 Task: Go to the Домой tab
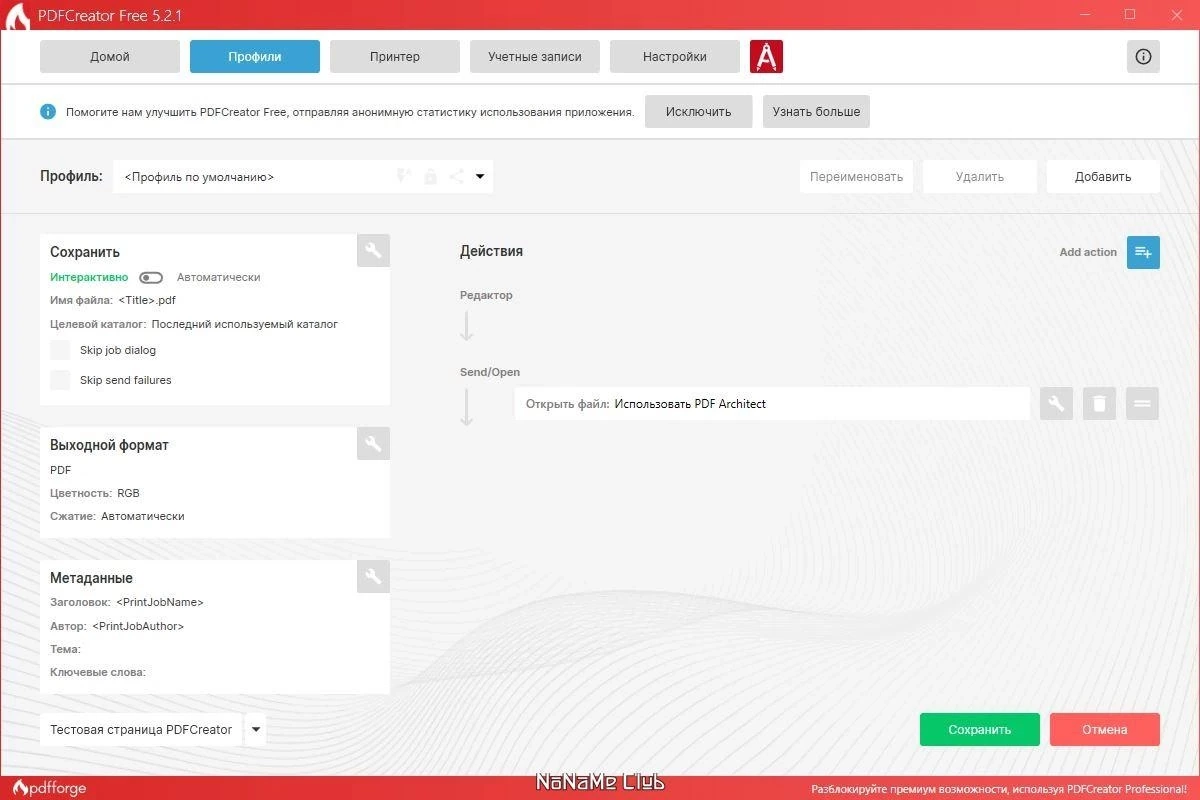[x=110, y=57]
